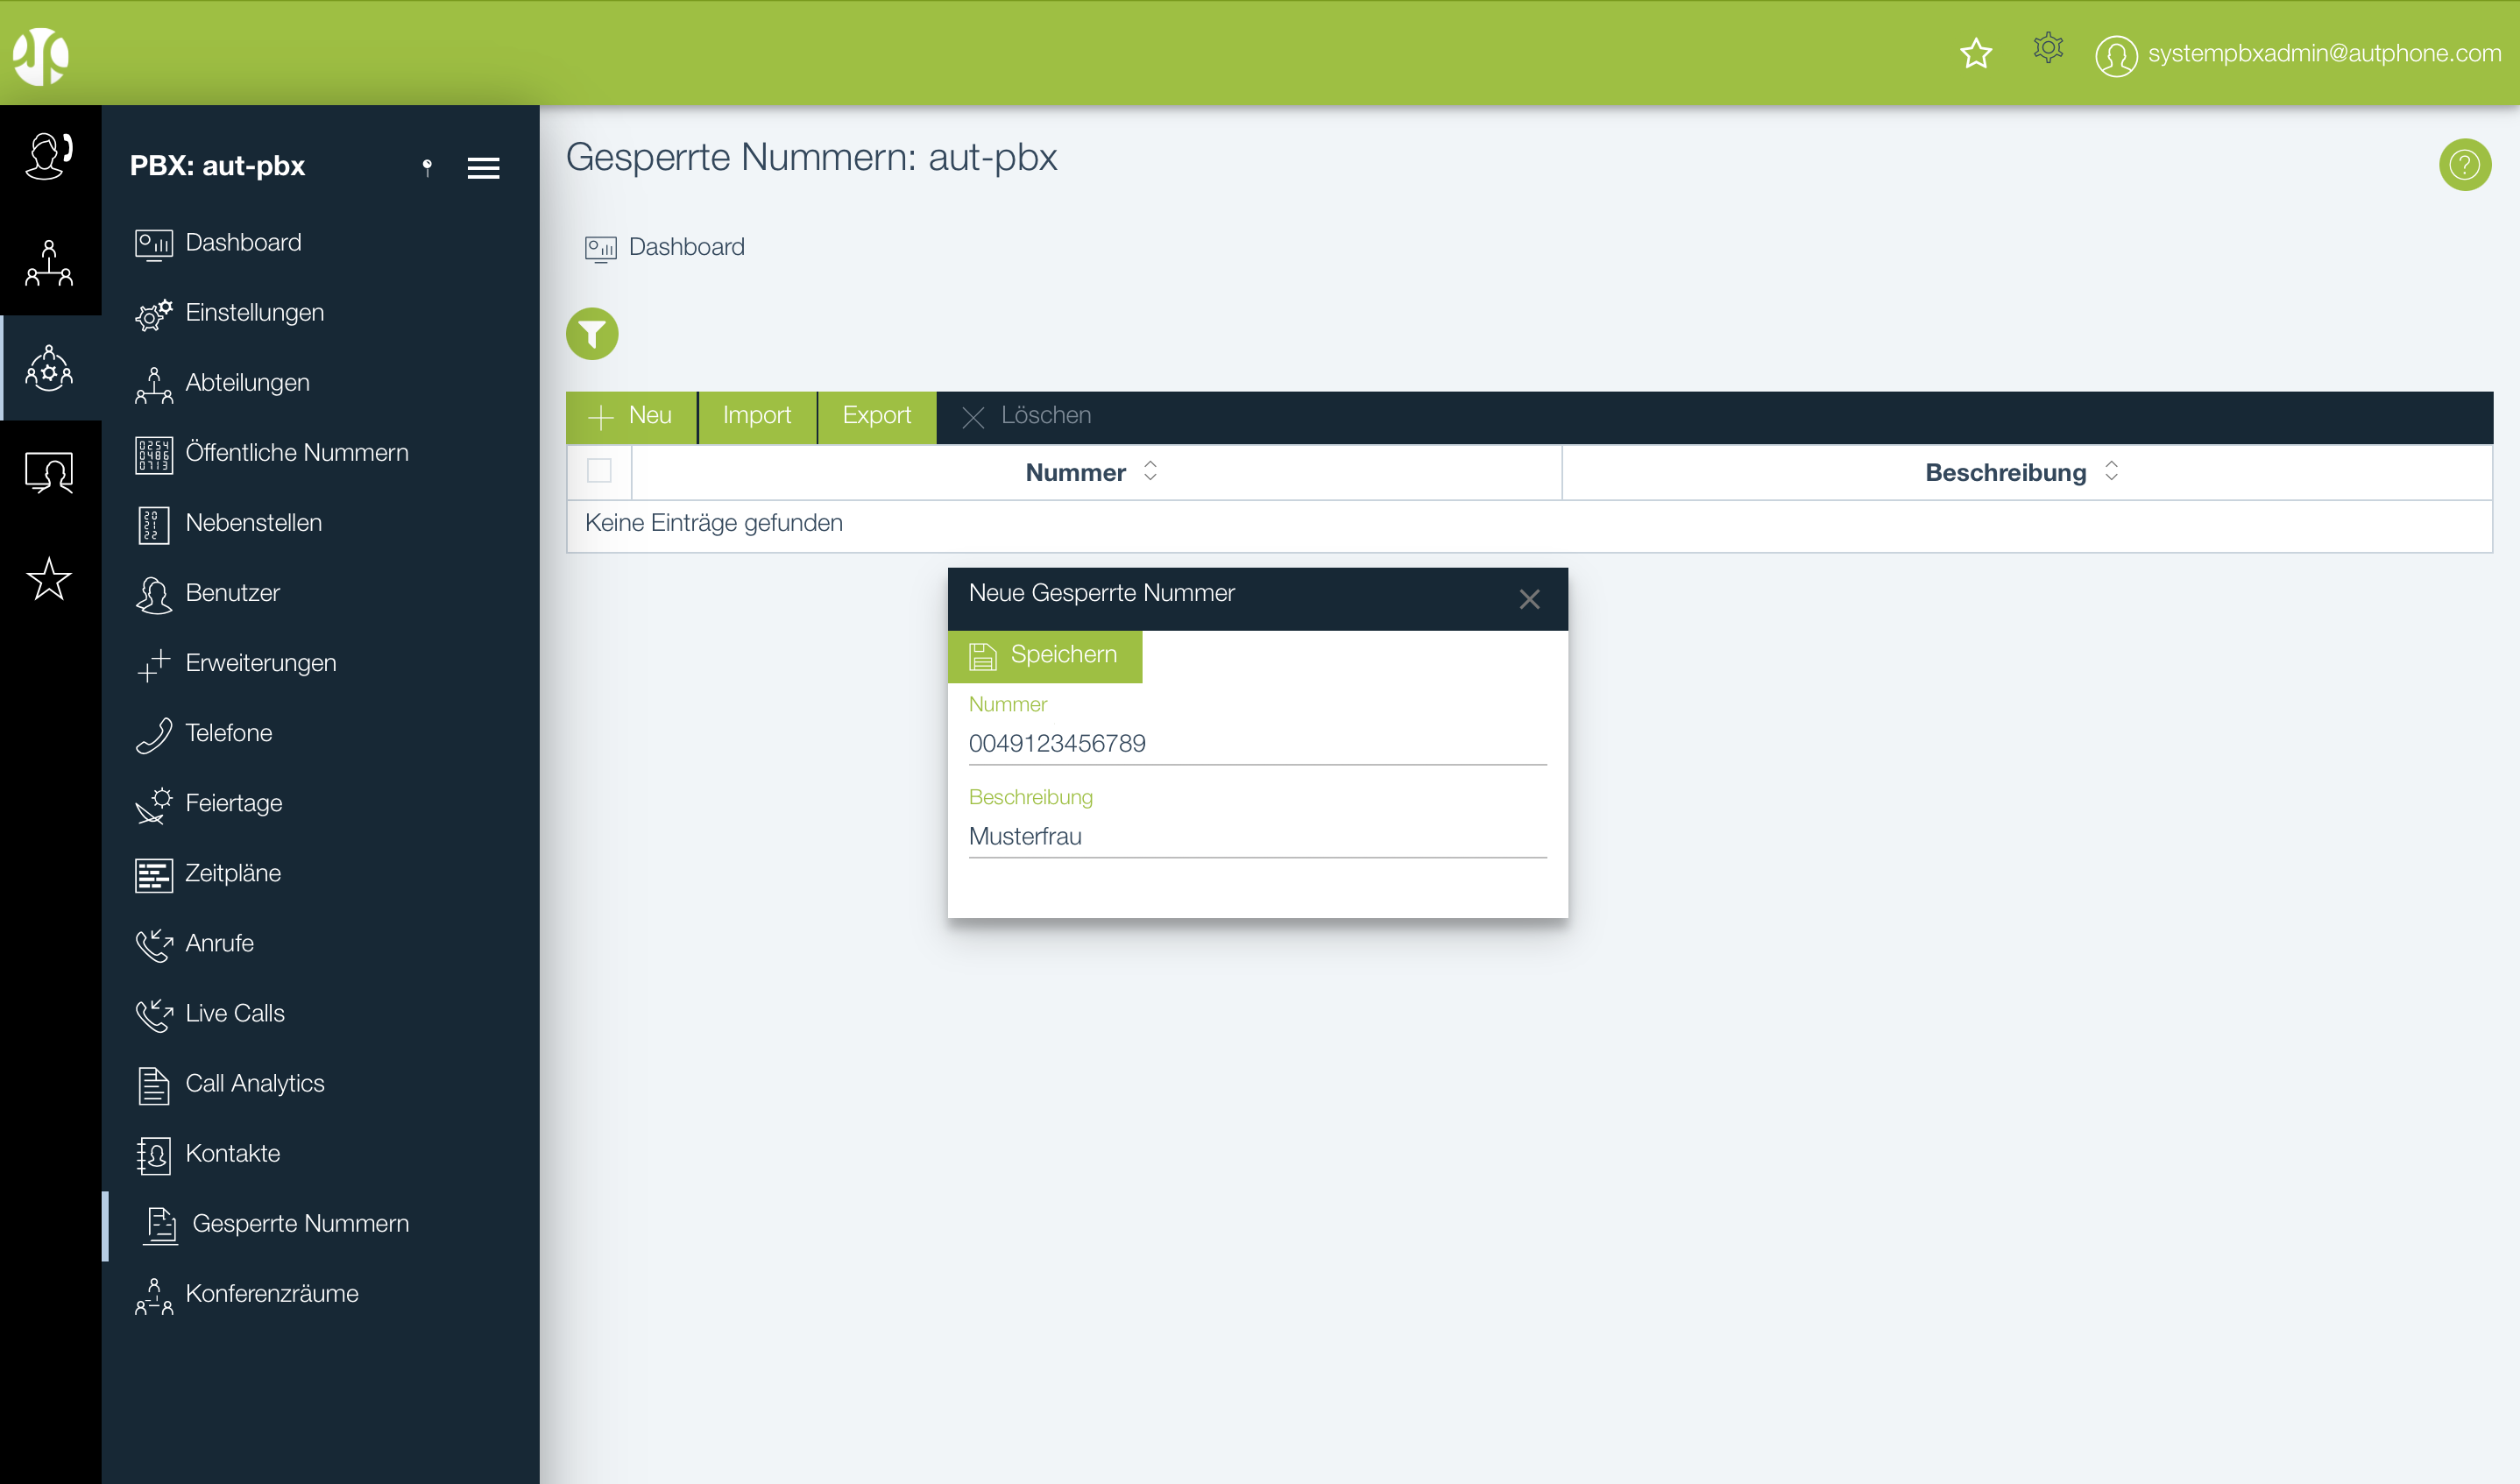Image resolution: width=2520 pixels, height=1484 pixels.
Task: Collapse sidebar with the hamburger menu icon
Action: (483, 167)
